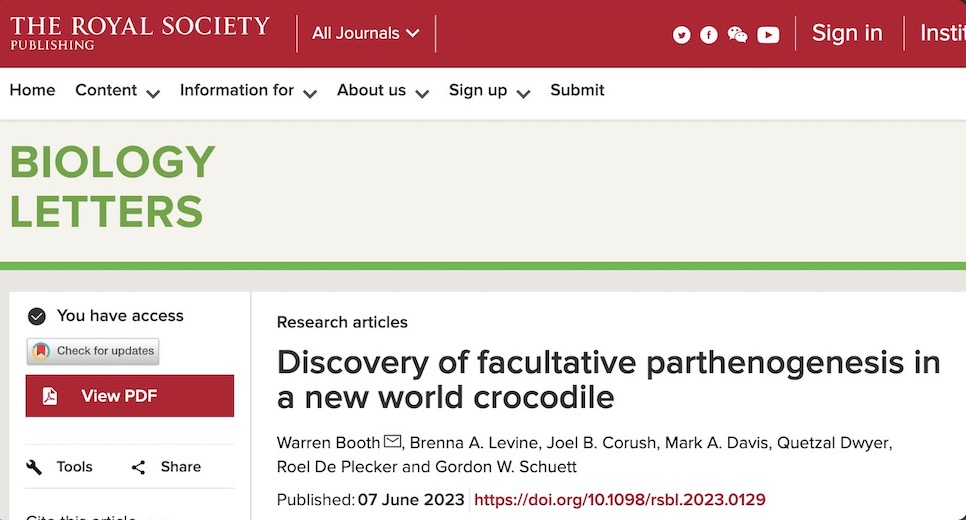The width and height of the screenshot is (966, 520).
Task: Expand the Content menu chevron
Action: (x=153, y=93)
